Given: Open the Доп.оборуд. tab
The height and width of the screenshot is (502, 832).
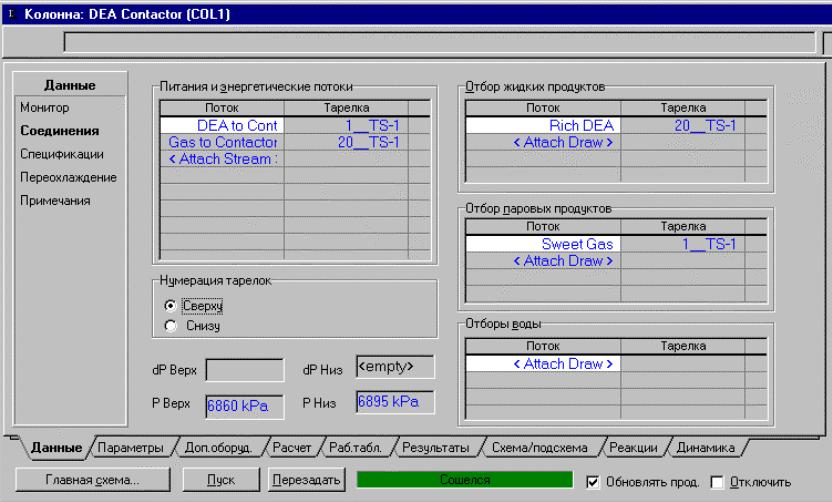Looking at the screenshot, I should (218, 448).
